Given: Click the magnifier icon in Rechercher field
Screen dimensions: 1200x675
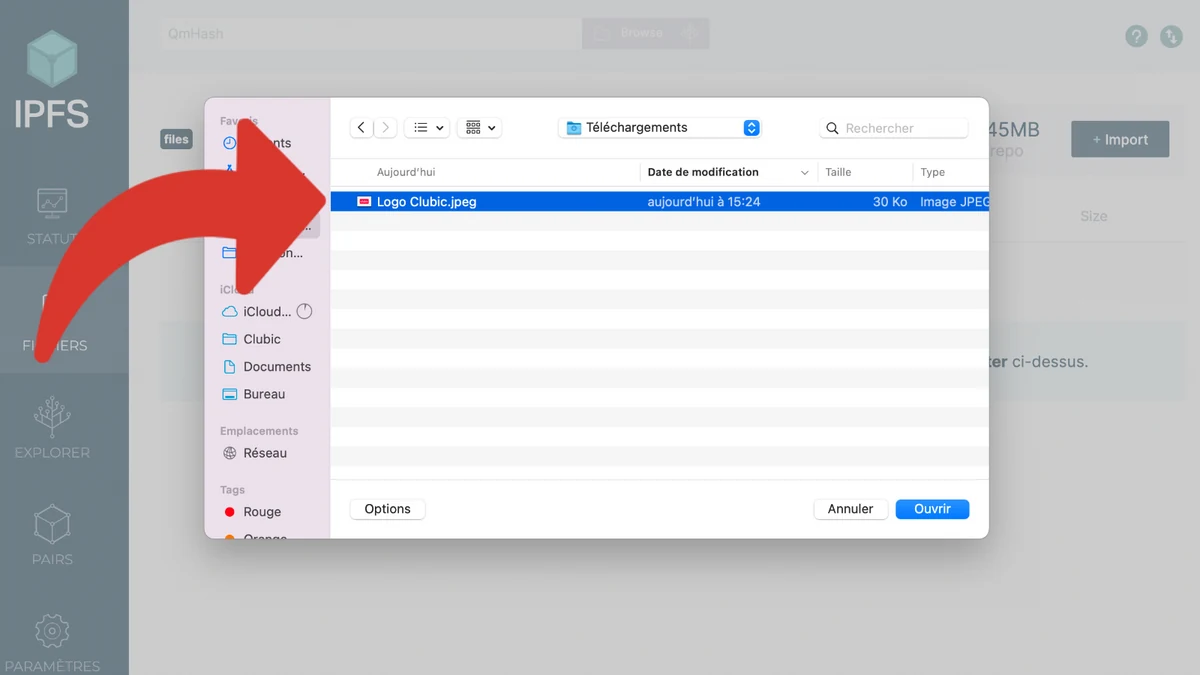Looking at the screenshot, I should click(x=833, y=128).
